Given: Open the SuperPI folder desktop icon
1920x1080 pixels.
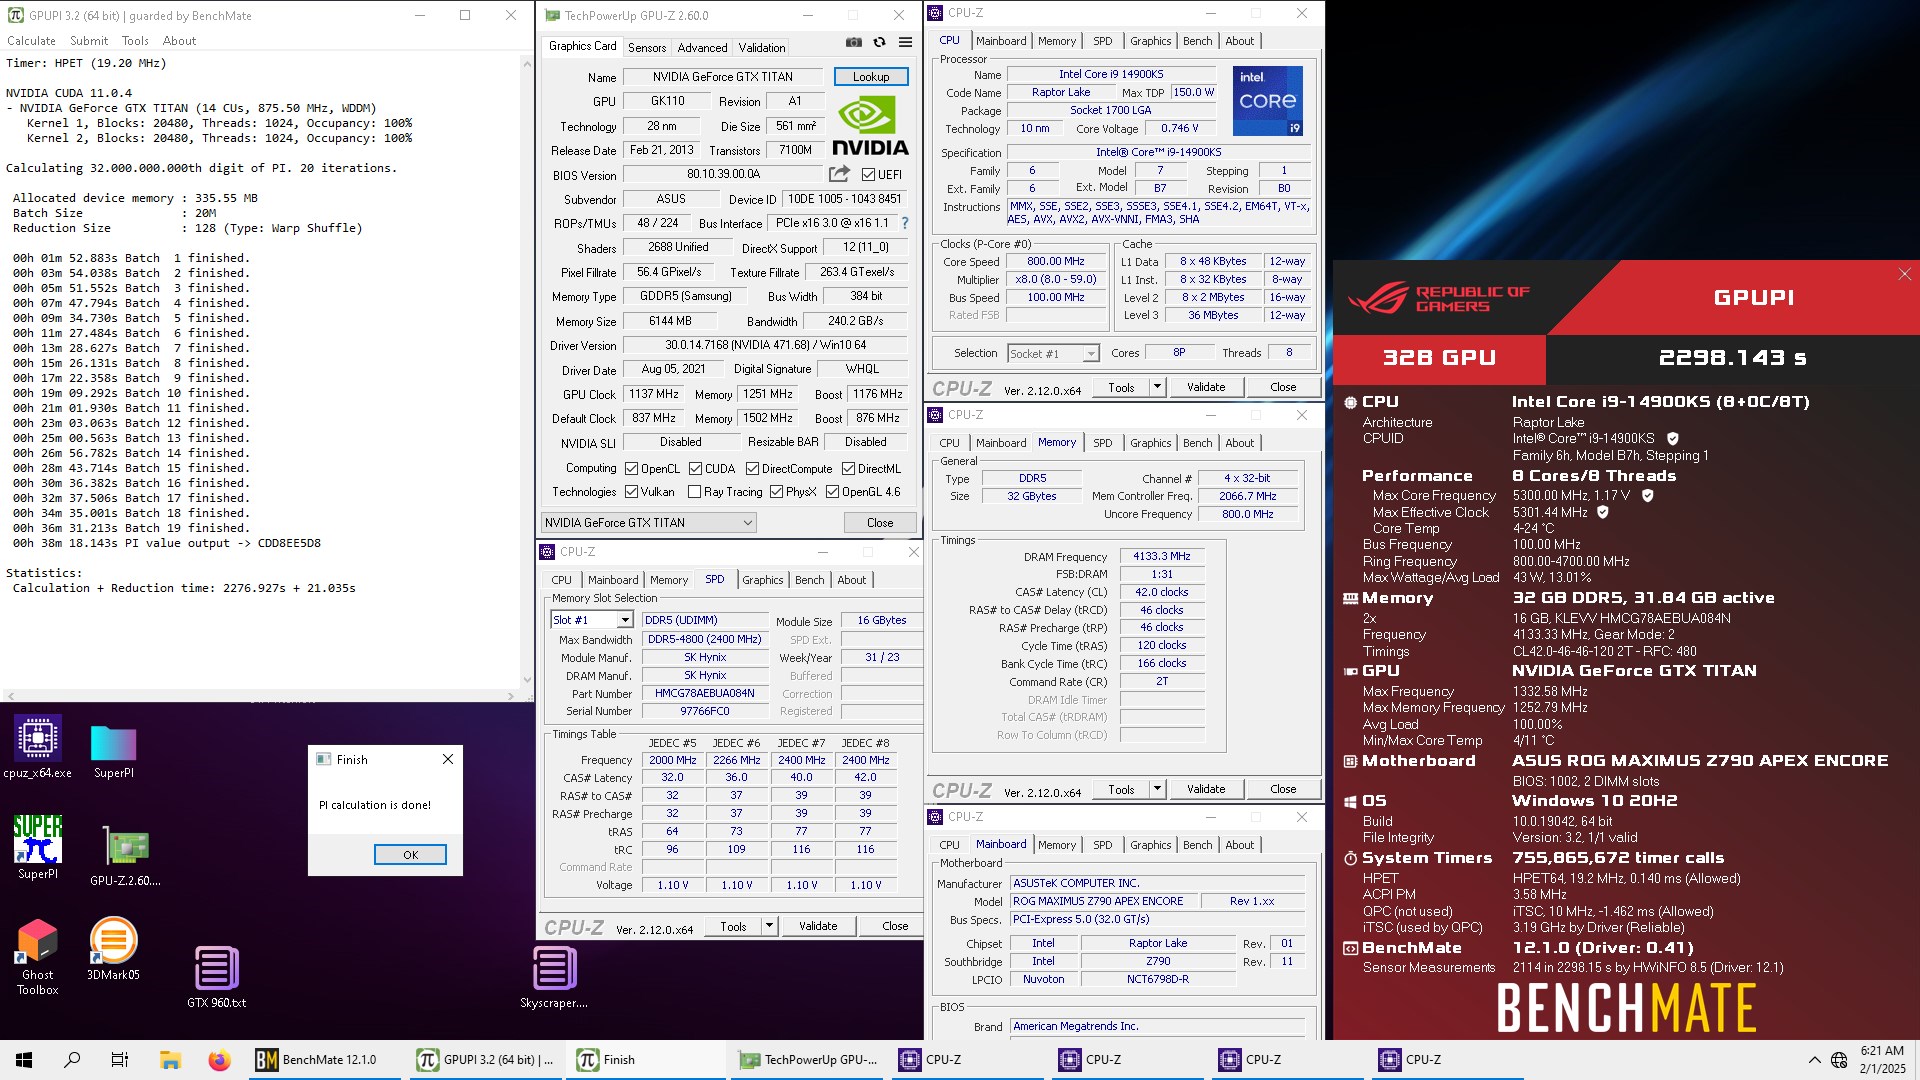Looking at the screenshot, I should pyautogui.click(x=113, y=751).
